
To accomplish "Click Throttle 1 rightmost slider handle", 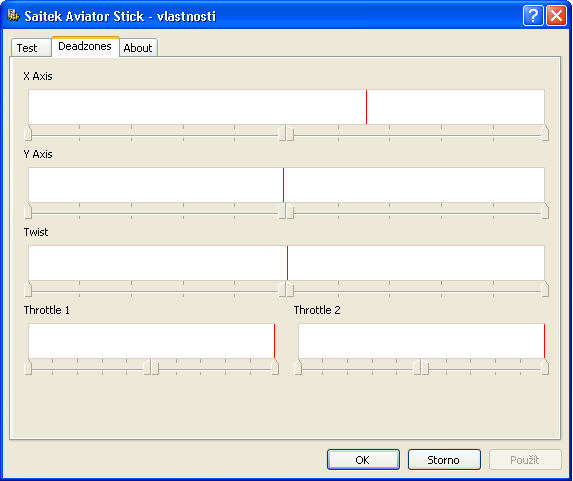I will pos(275,367).
